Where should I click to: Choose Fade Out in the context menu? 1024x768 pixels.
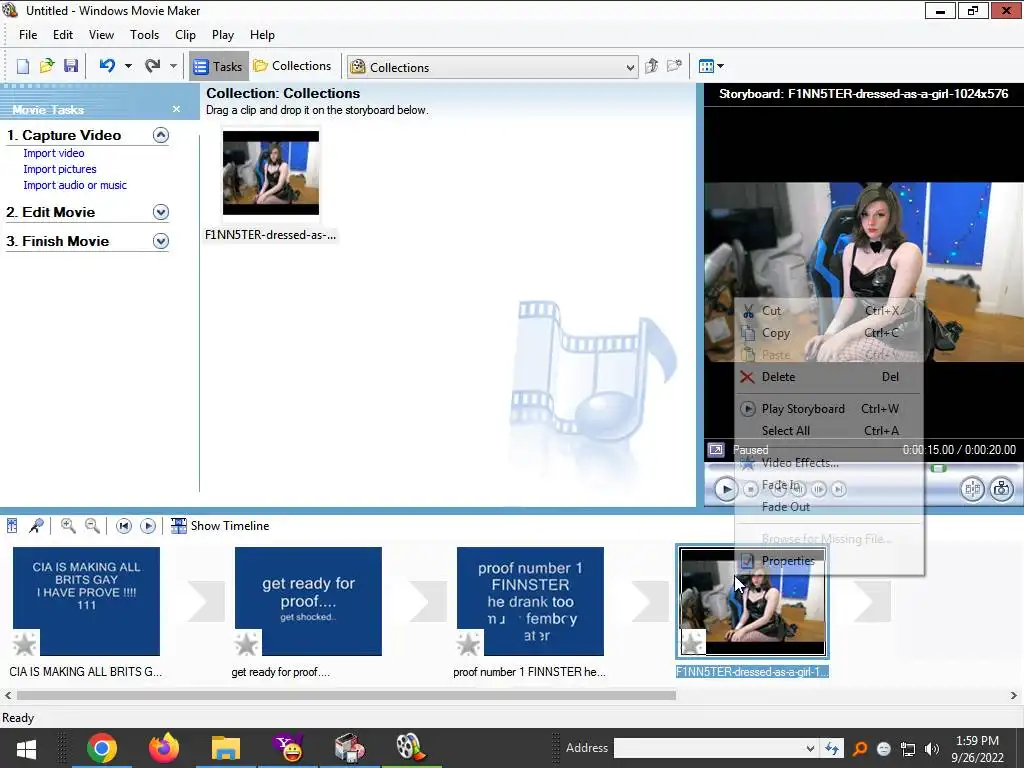pyautogui.click(x=829, y=507)
